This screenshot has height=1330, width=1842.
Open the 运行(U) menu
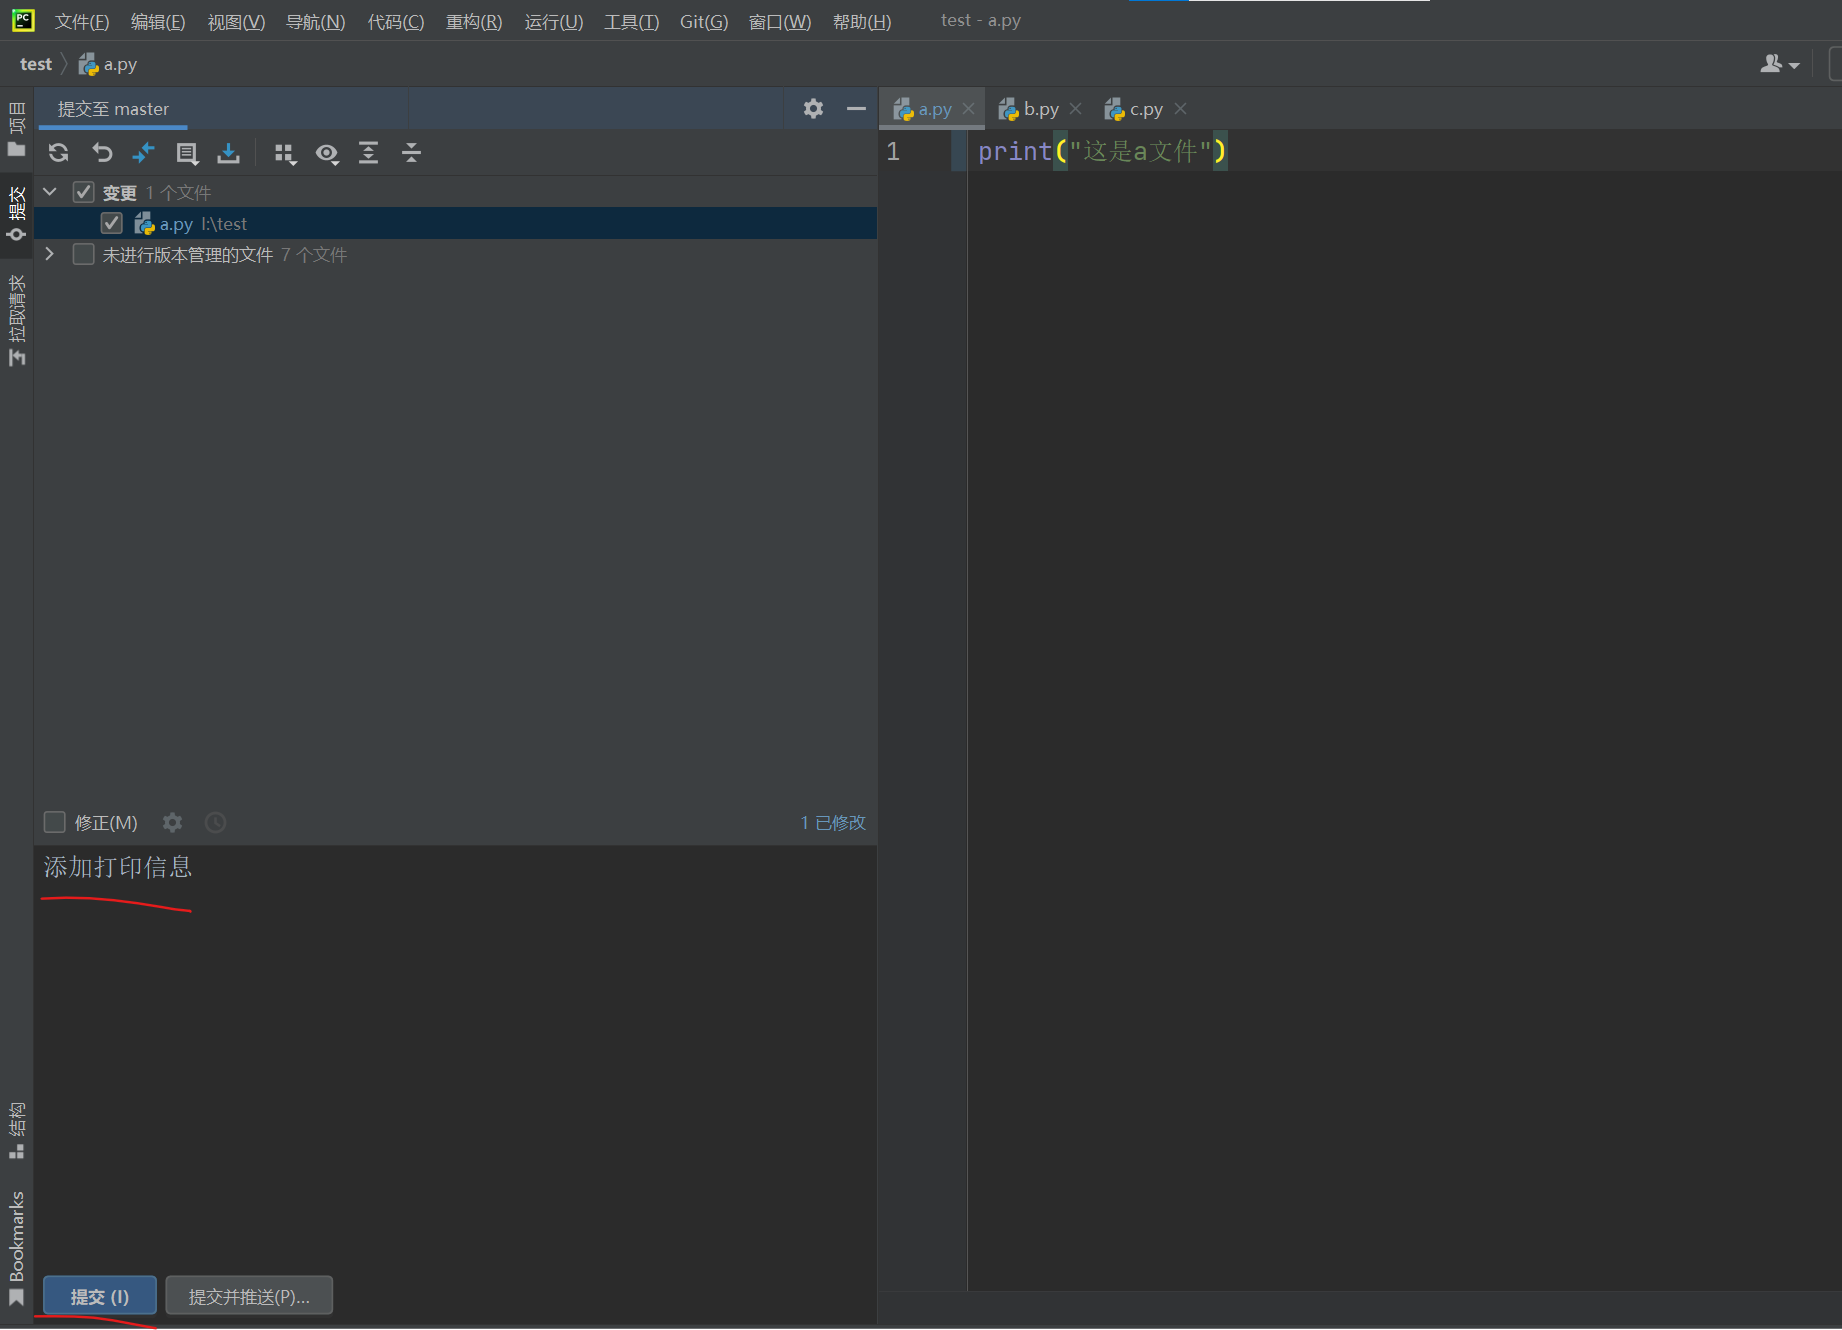click(x=554, y=22)
